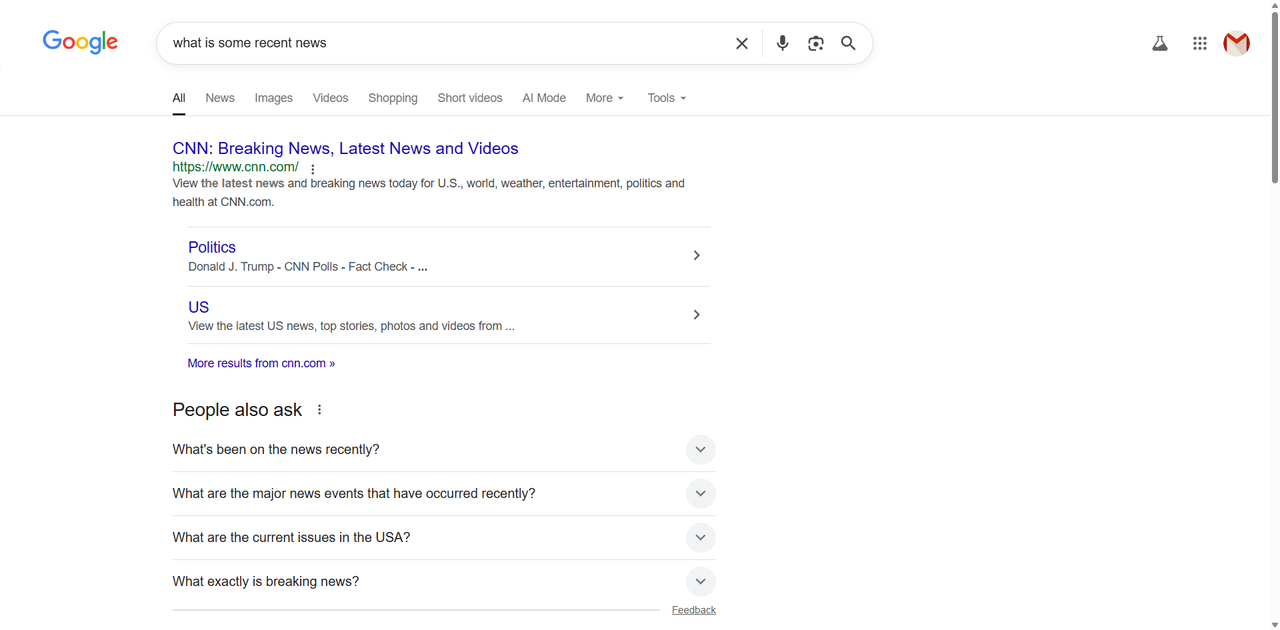Switch to the Videos tab
This screenshot has width=1280, height=630.
pos(331,98)
